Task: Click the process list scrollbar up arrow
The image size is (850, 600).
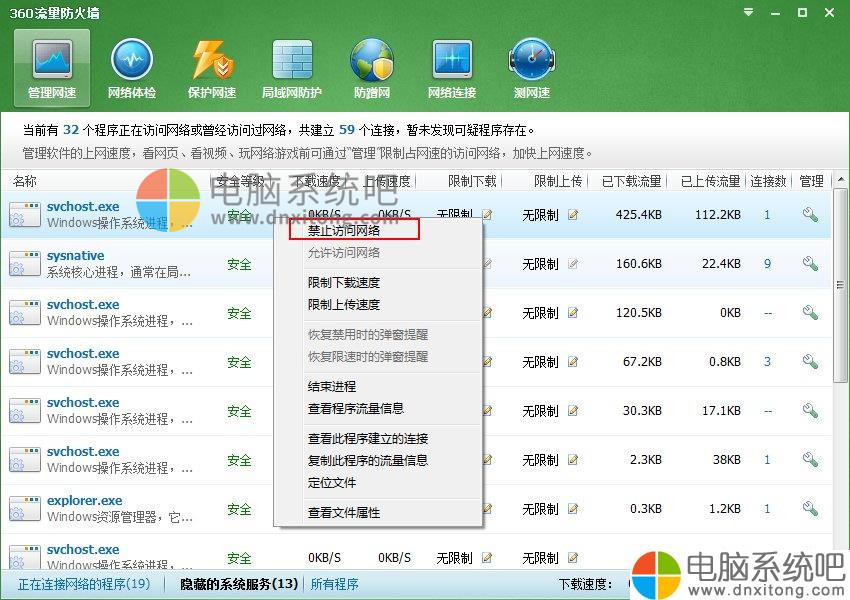Action: click(841, 179)
